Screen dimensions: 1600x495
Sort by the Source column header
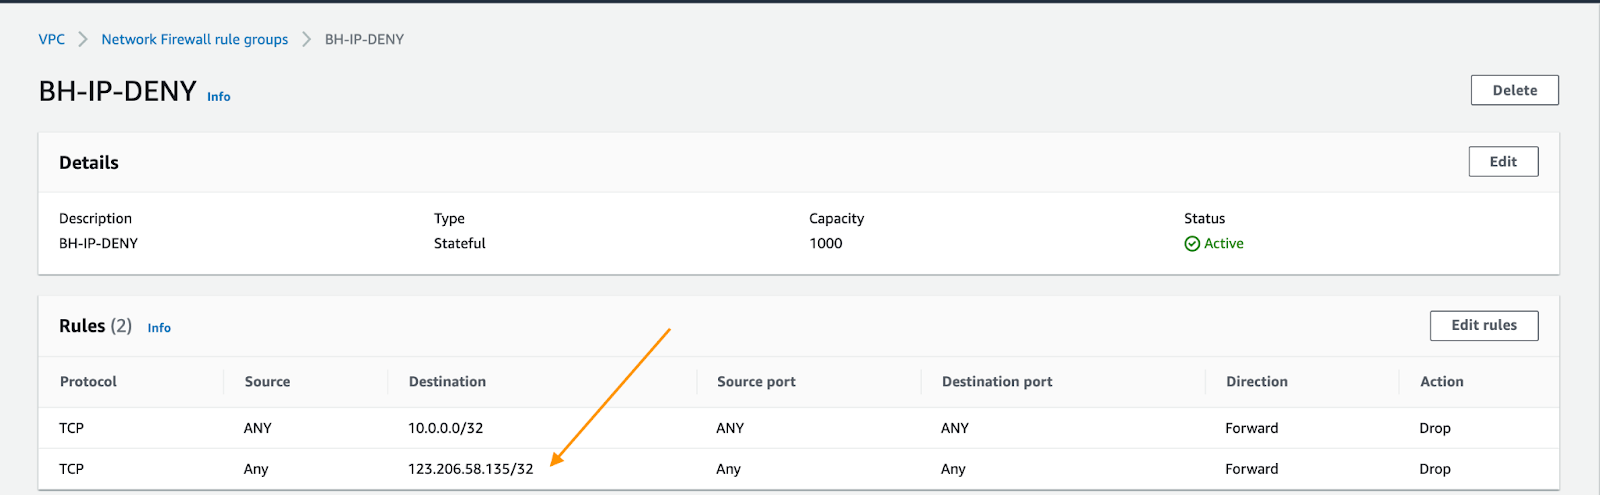(267, 382)
